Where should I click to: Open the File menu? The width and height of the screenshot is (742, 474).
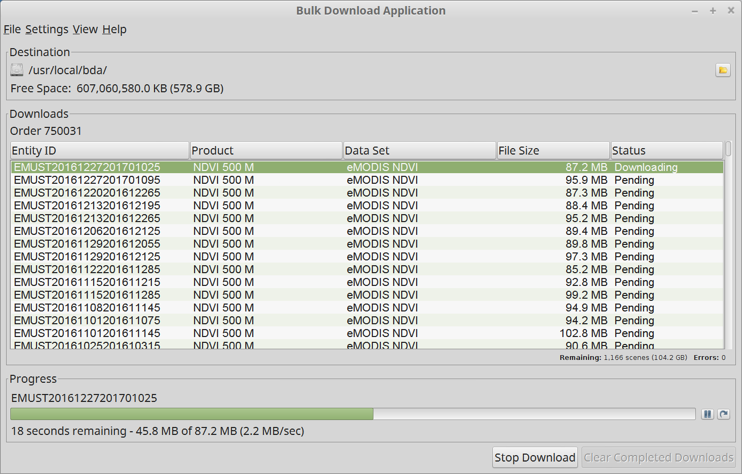click(x=12, y=30)
